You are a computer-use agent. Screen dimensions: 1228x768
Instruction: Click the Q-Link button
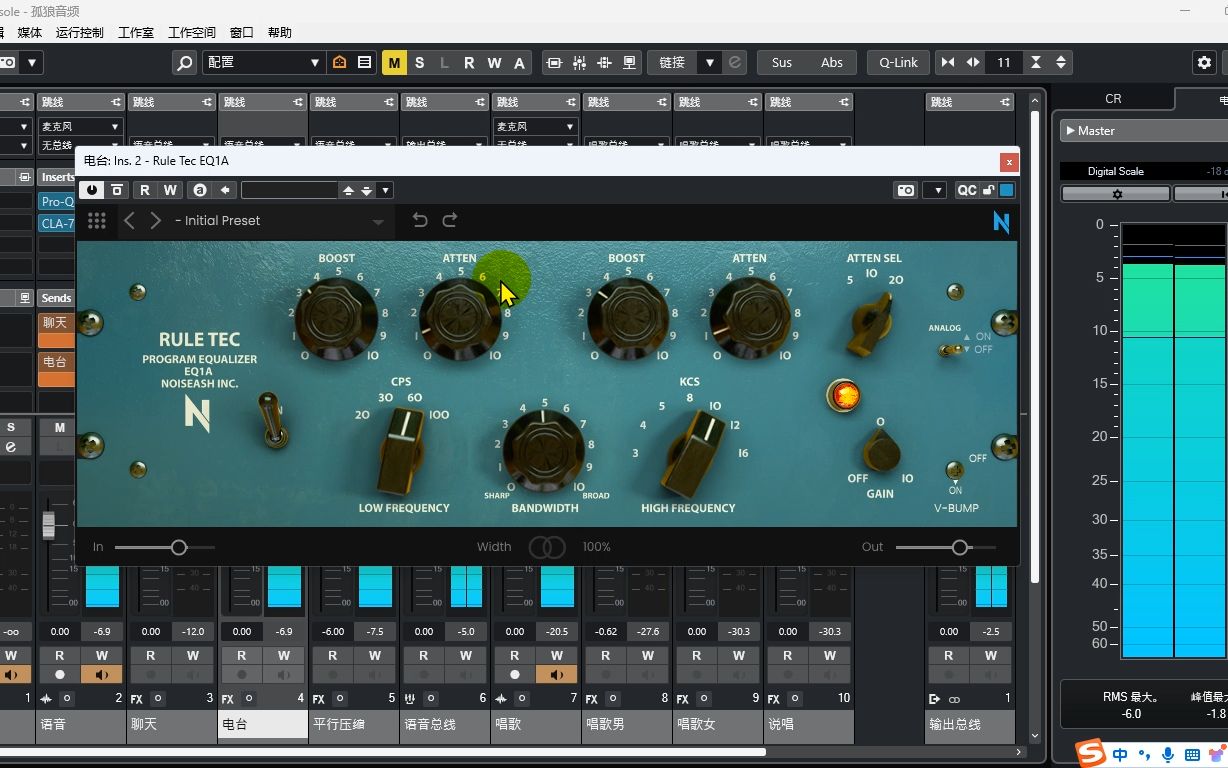click(x=898, y=62)
